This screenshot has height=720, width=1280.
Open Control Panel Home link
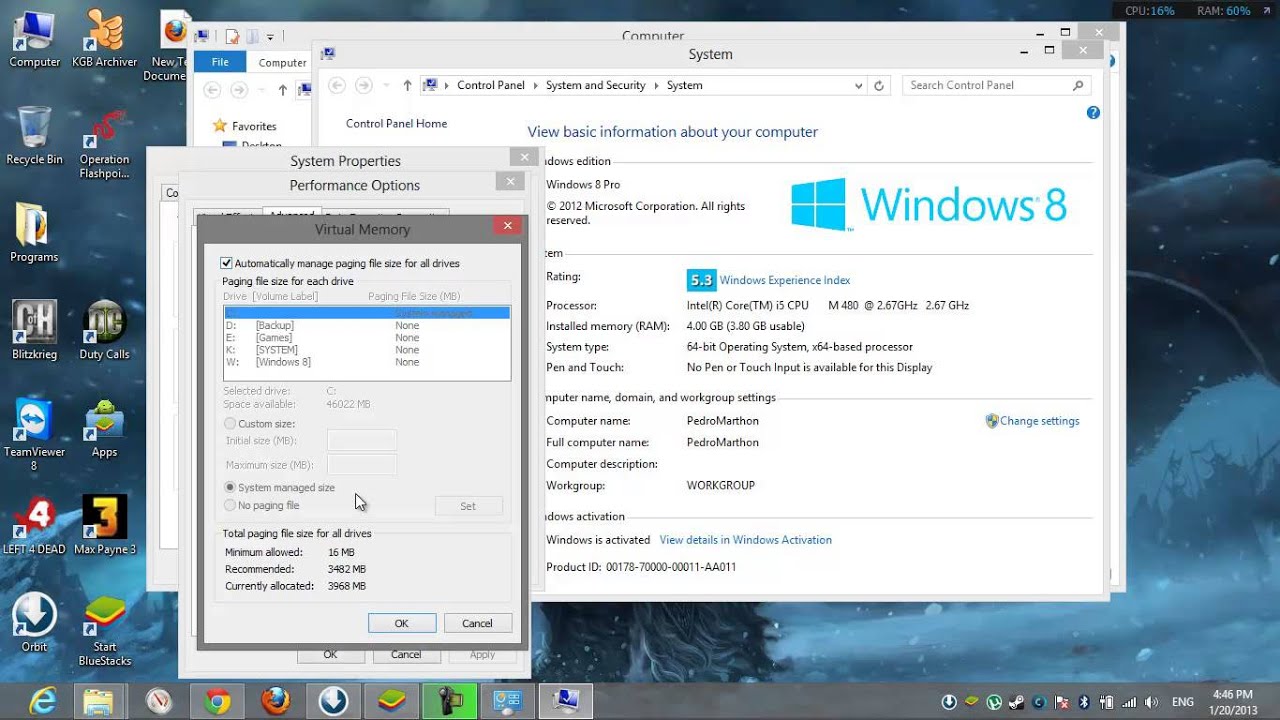click(x=396, y=124)
